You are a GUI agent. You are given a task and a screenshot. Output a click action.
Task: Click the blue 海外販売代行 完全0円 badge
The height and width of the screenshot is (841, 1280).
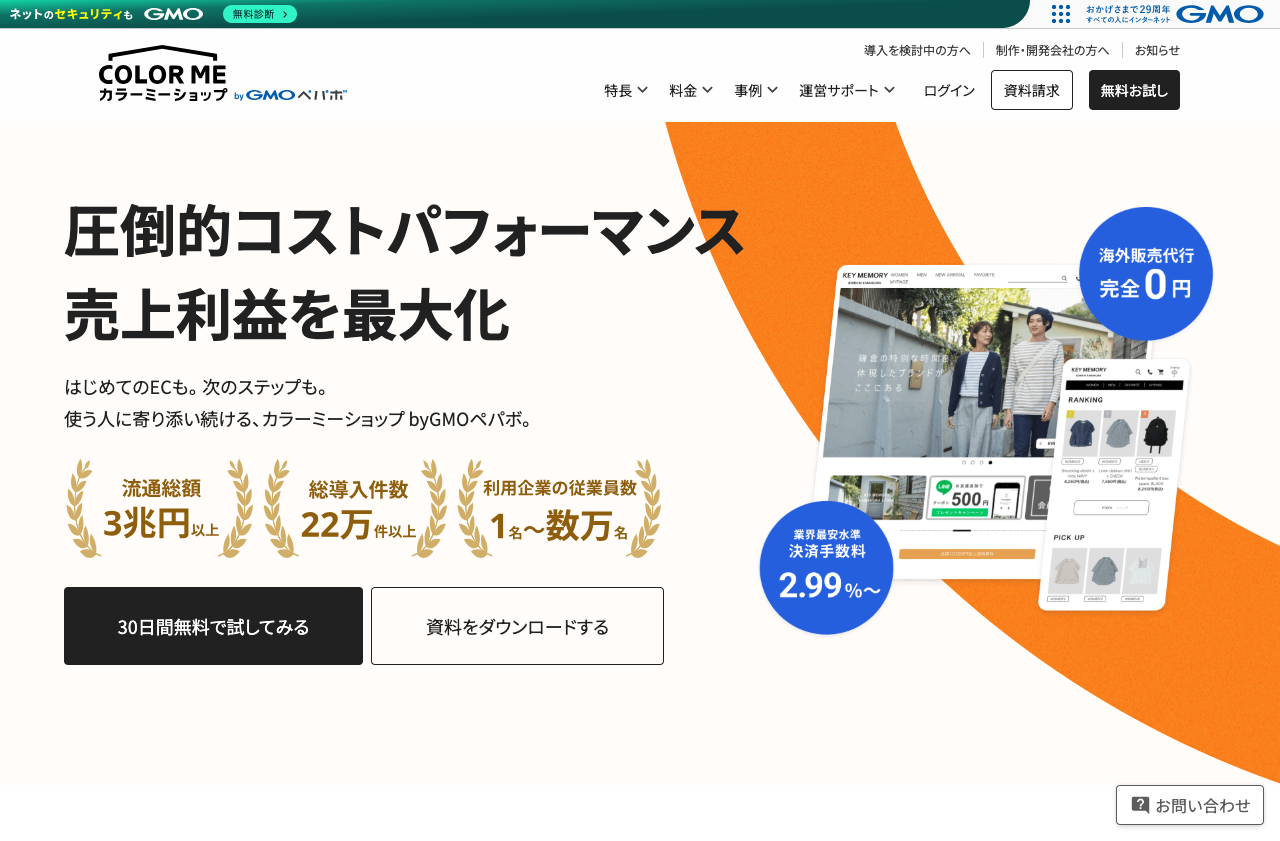point(1145,273)
